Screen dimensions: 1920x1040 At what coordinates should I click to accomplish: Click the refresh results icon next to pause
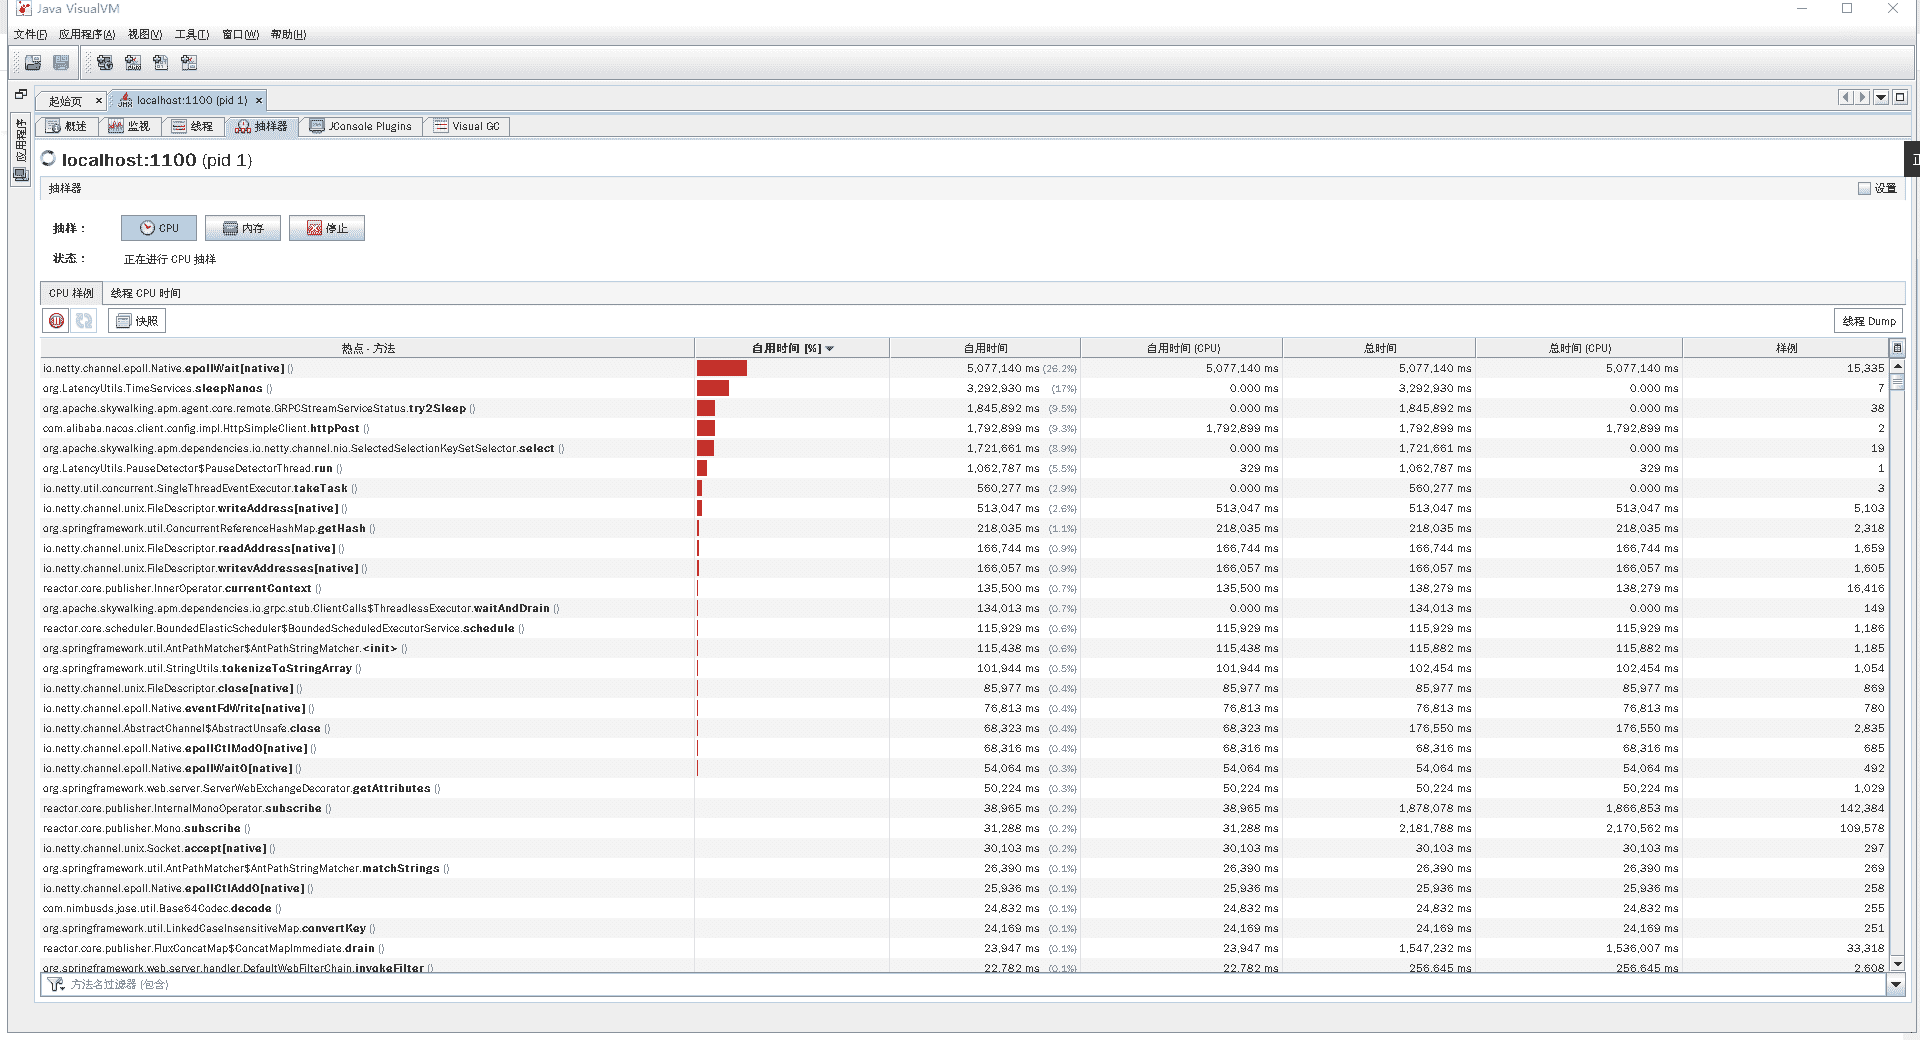point(84,321)
